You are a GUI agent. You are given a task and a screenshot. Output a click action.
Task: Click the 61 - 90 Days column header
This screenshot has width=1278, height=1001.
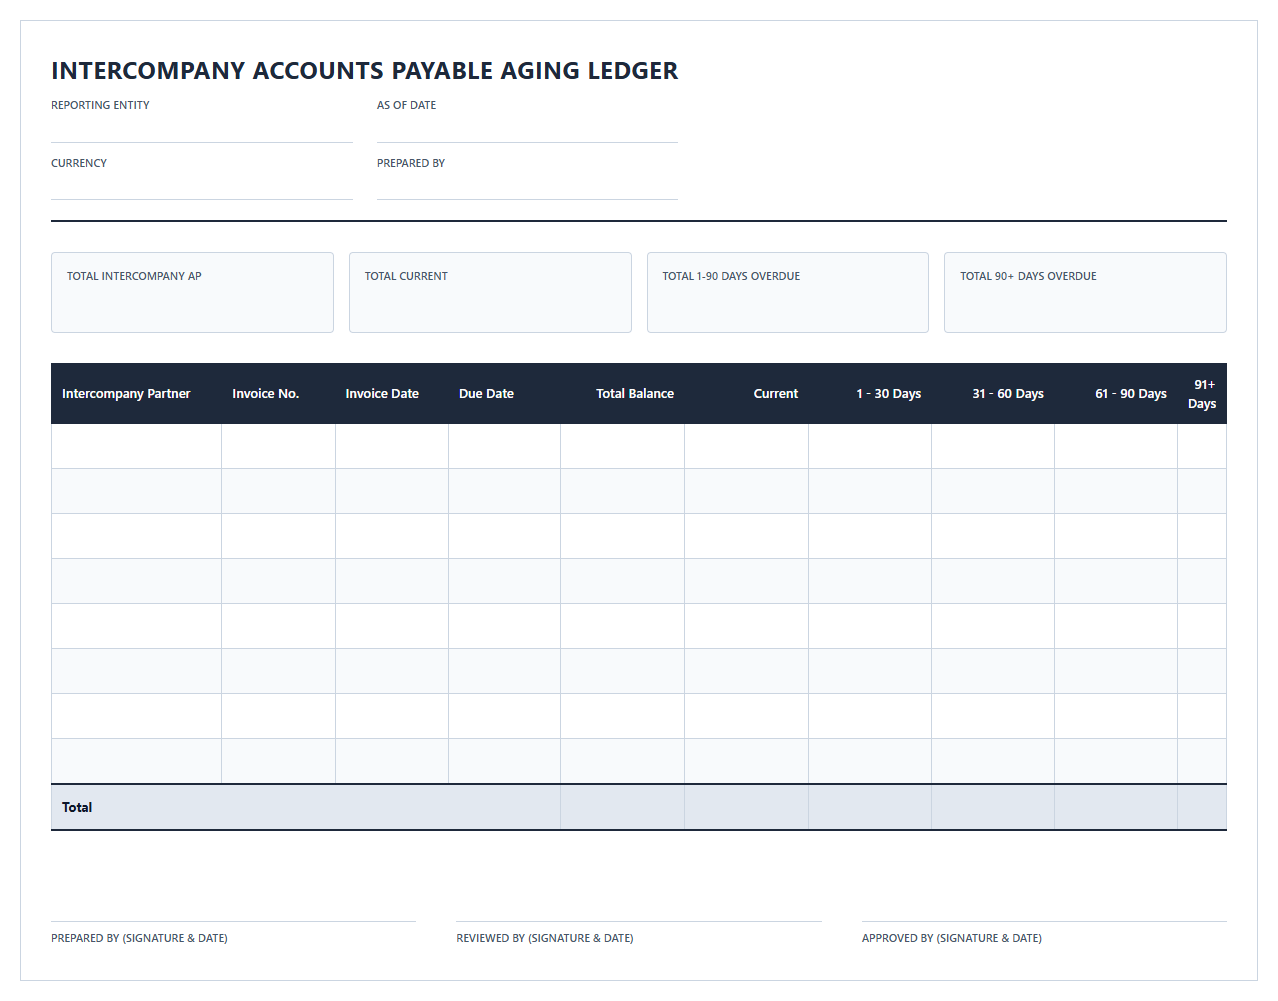[1116, 394]
